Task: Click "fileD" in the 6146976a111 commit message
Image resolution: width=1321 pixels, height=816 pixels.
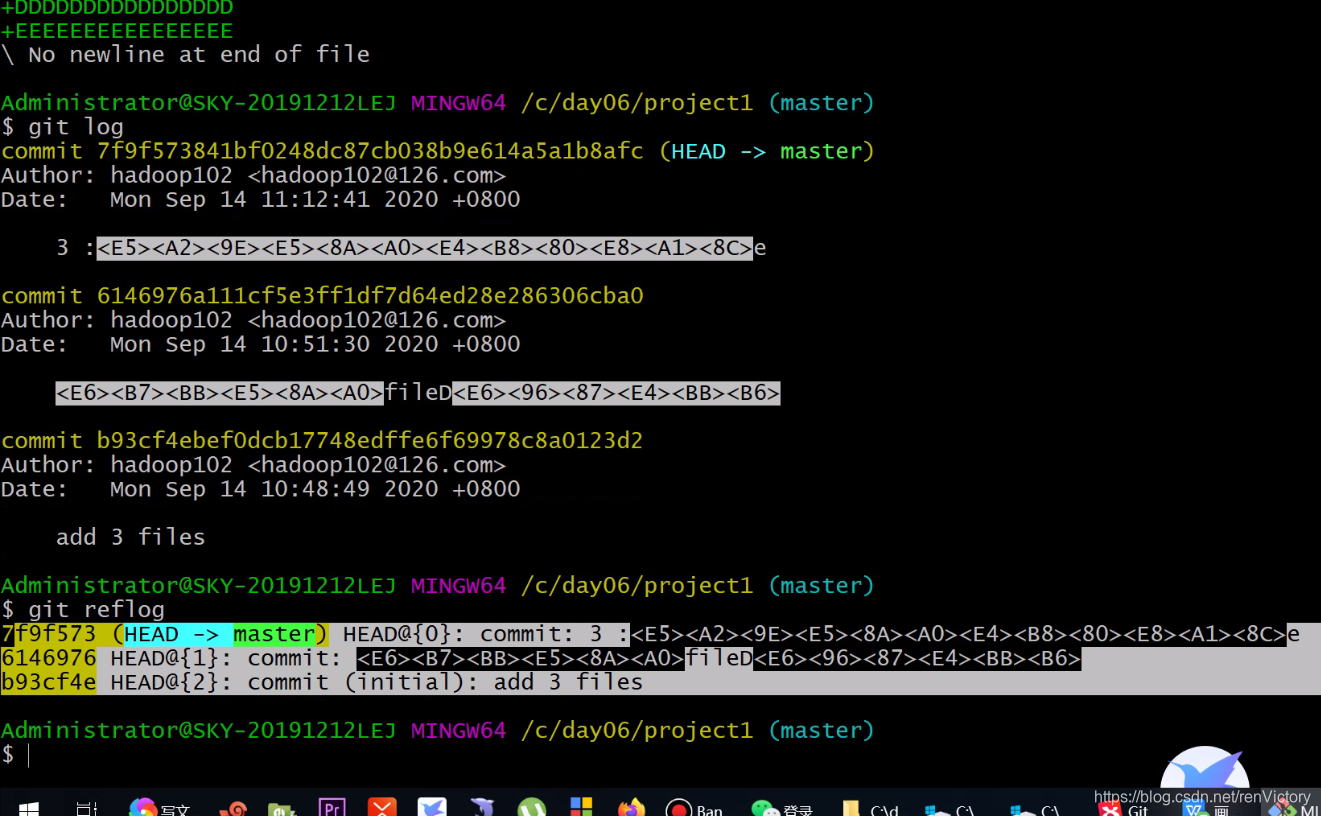Action: click(x=418, y=393)
